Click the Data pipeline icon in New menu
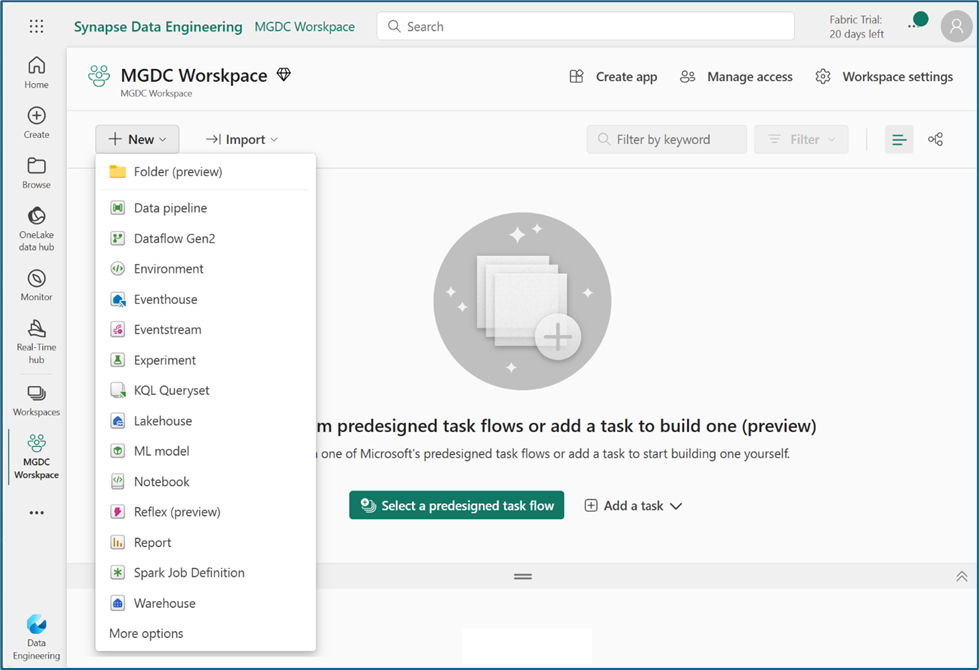Image resolution: width=979 pixels, height=670 pixels. point(117,208)
